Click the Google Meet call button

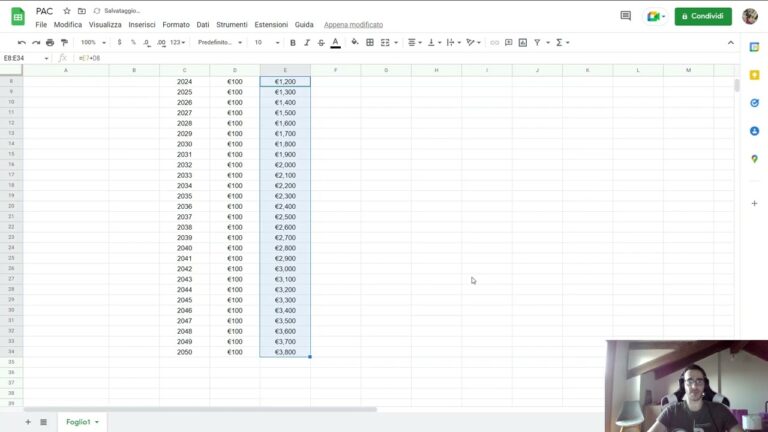coord(655,16)
